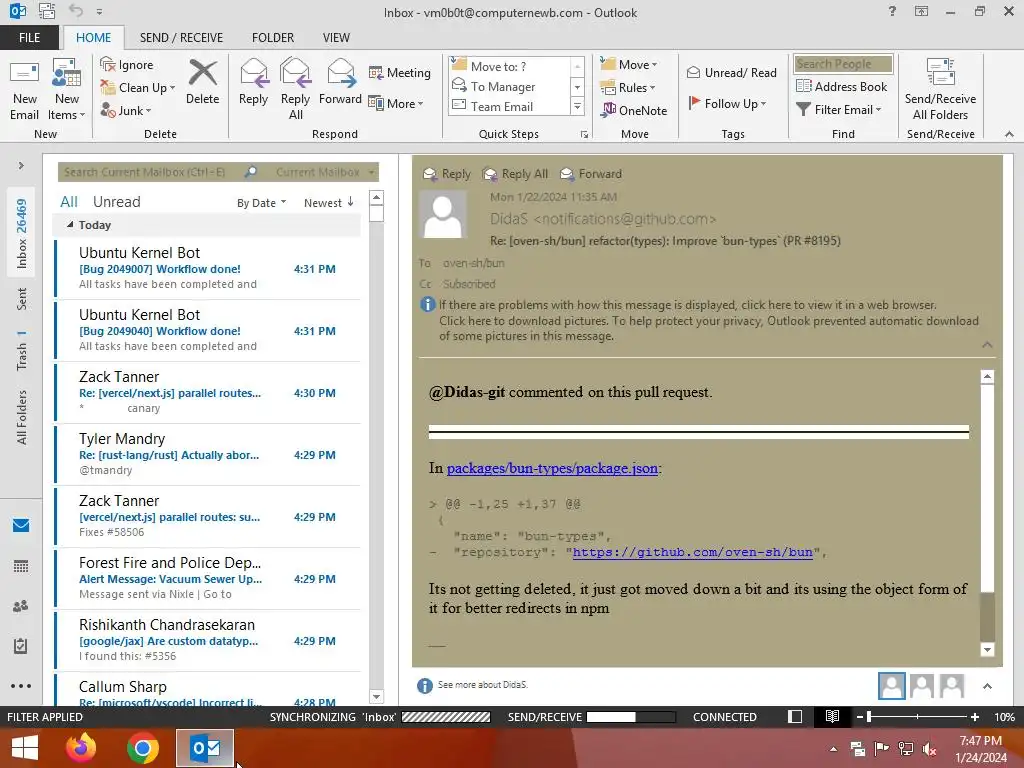Switch to Mail view
The width and height of the screenshot is (1024, 768).
21,525
